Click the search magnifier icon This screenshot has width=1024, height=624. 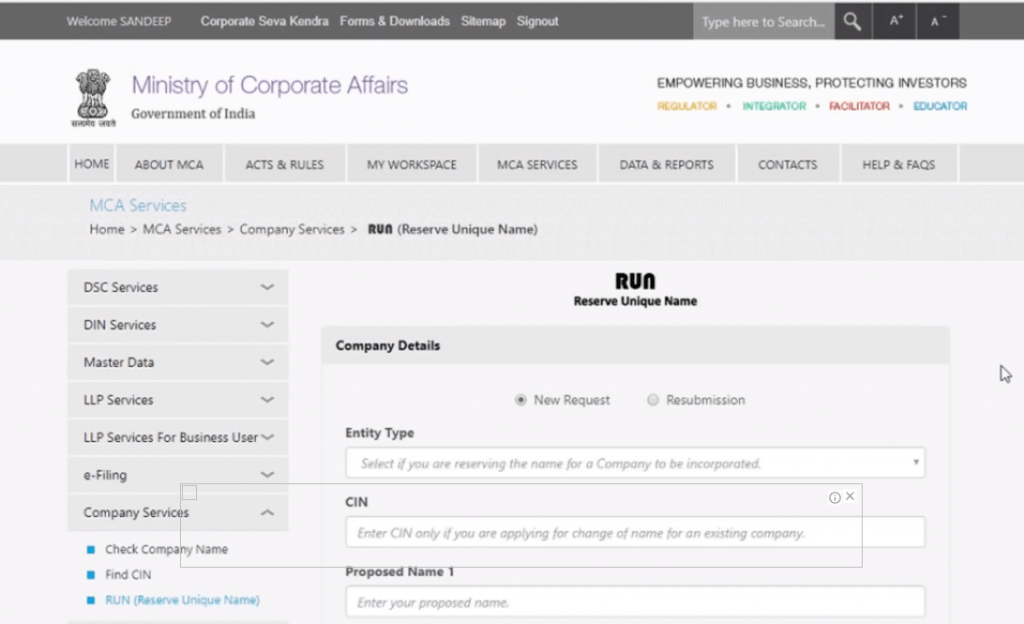pyautogui.click(x=852, y=21)
